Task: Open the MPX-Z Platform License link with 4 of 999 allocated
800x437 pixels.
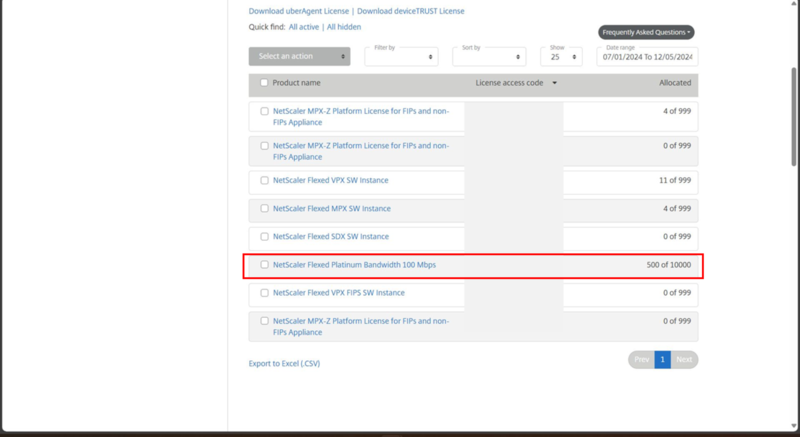Action: pyautogui.click(x=361, y=117)
